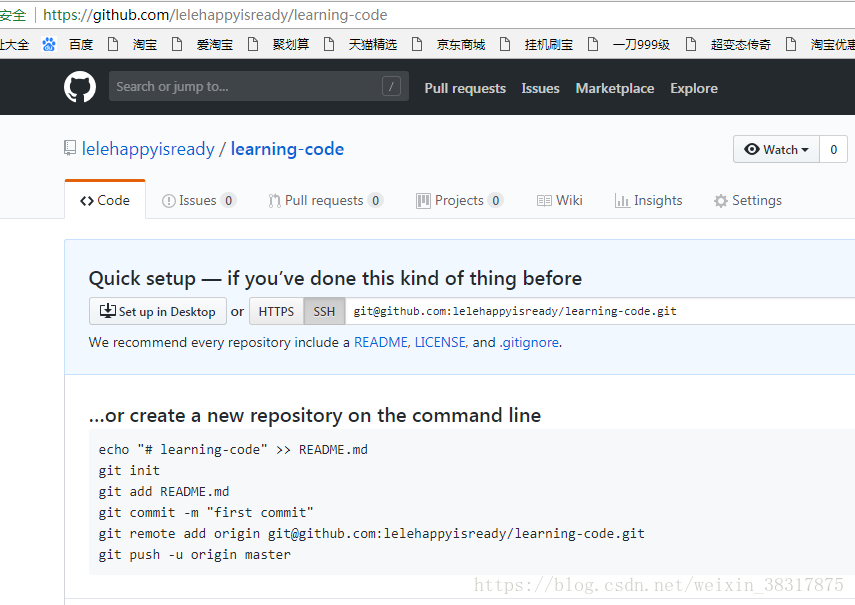Open the 爱淘宝 bookmark

[x=214, y=44]
